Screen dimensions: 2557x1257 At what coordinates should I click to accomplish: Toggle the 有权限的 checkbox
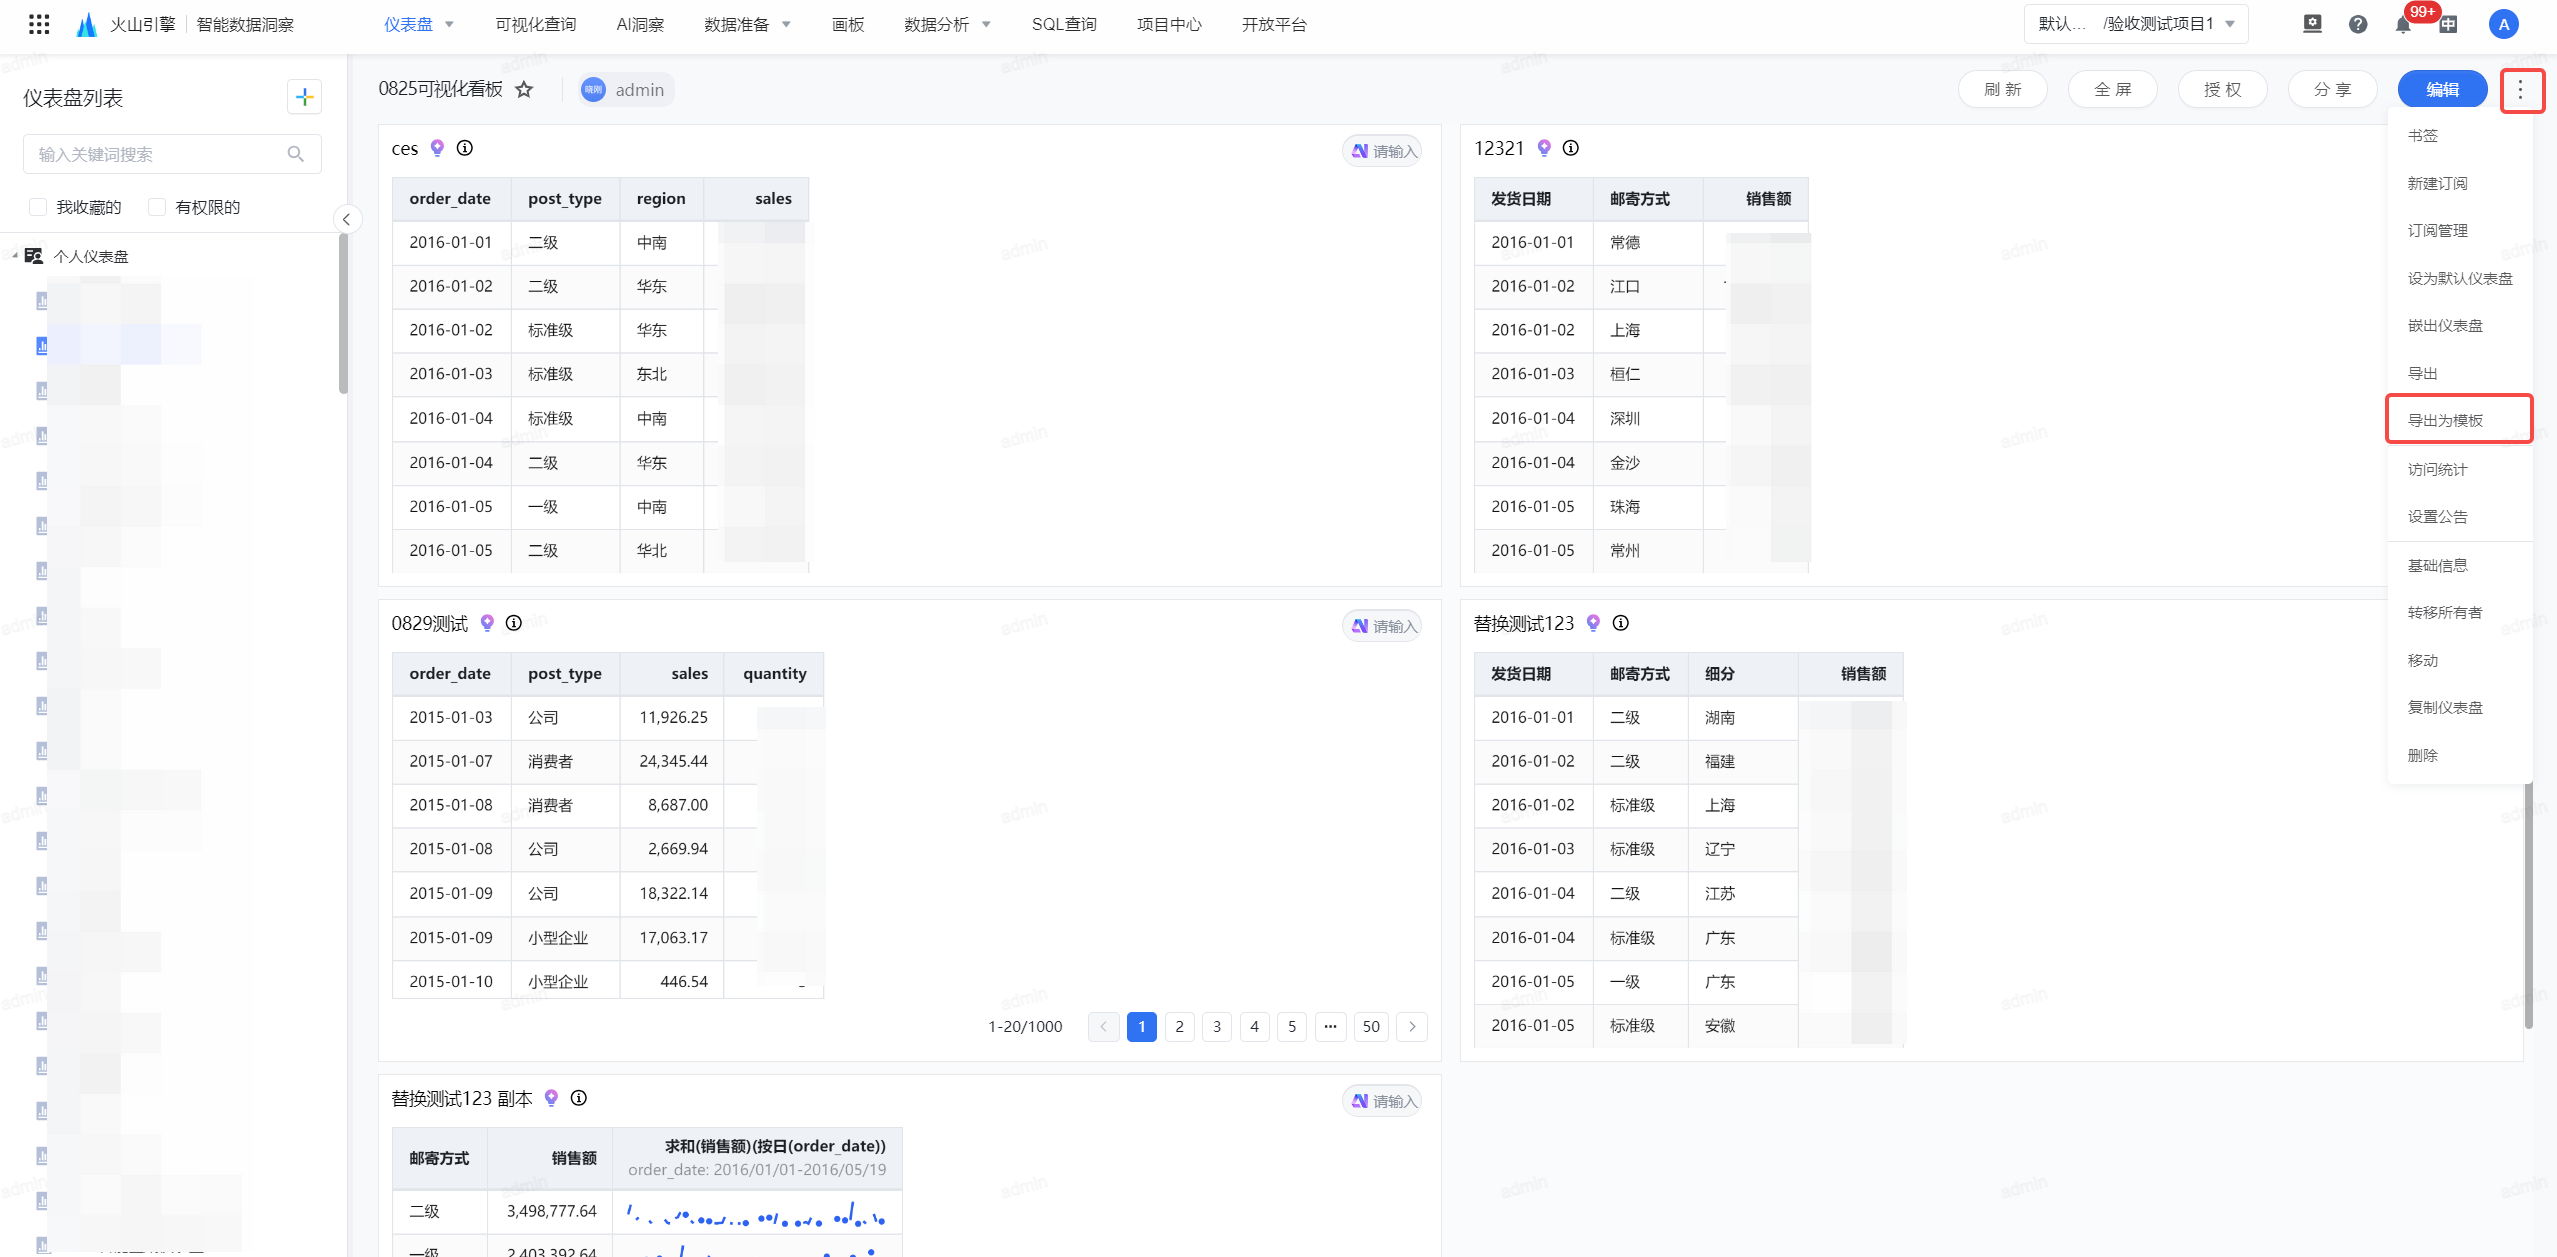157,207
